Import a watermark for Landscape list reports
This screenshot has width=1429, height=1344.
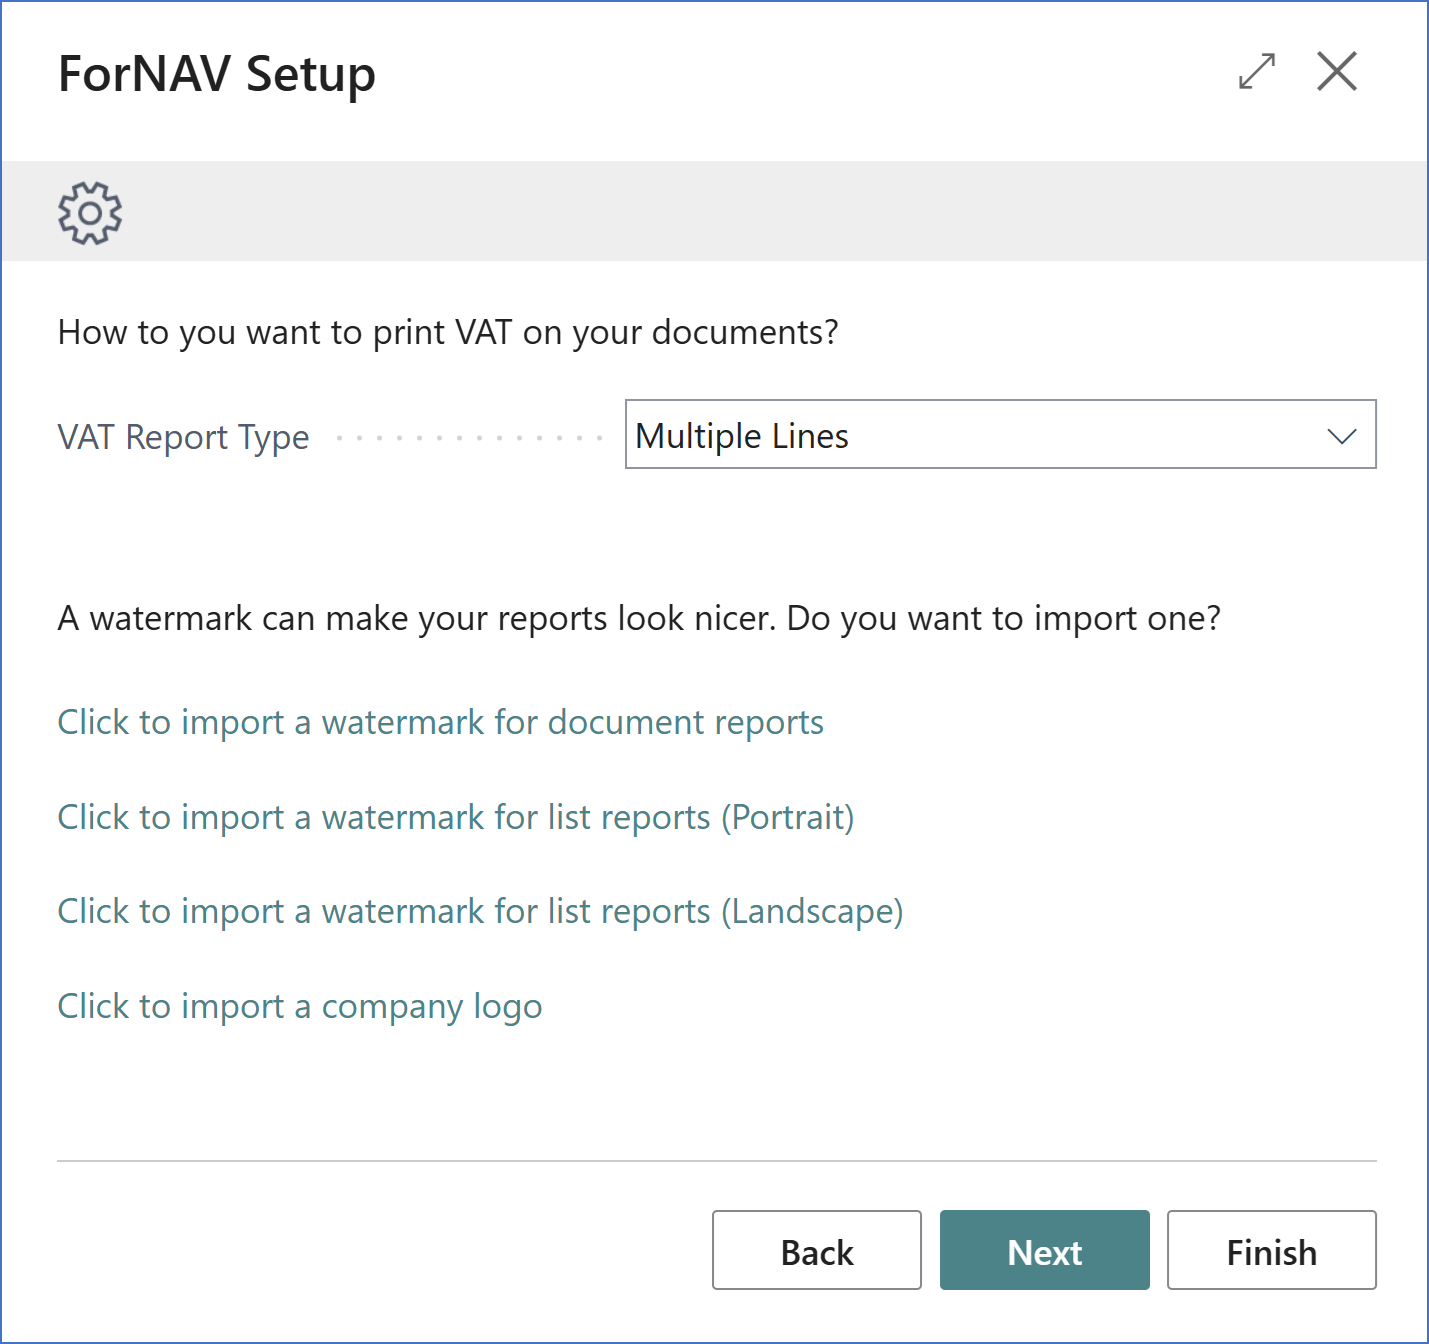pyautogui.click(x=480, y=911)
